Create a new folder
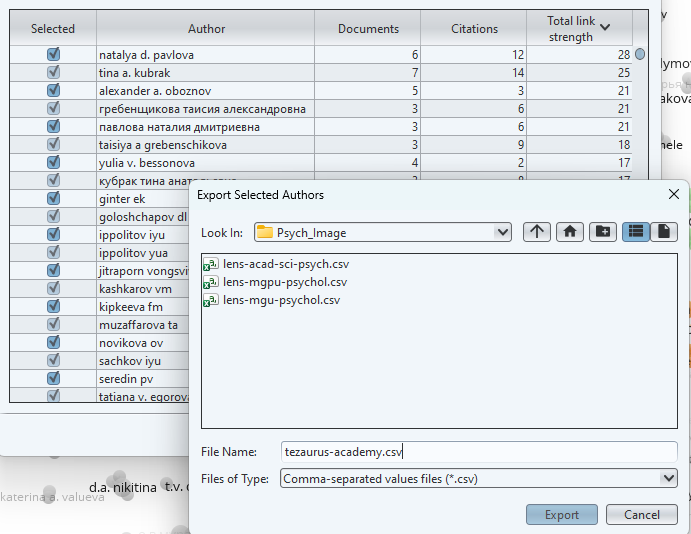The image size is (691, 534). point(601,232)
